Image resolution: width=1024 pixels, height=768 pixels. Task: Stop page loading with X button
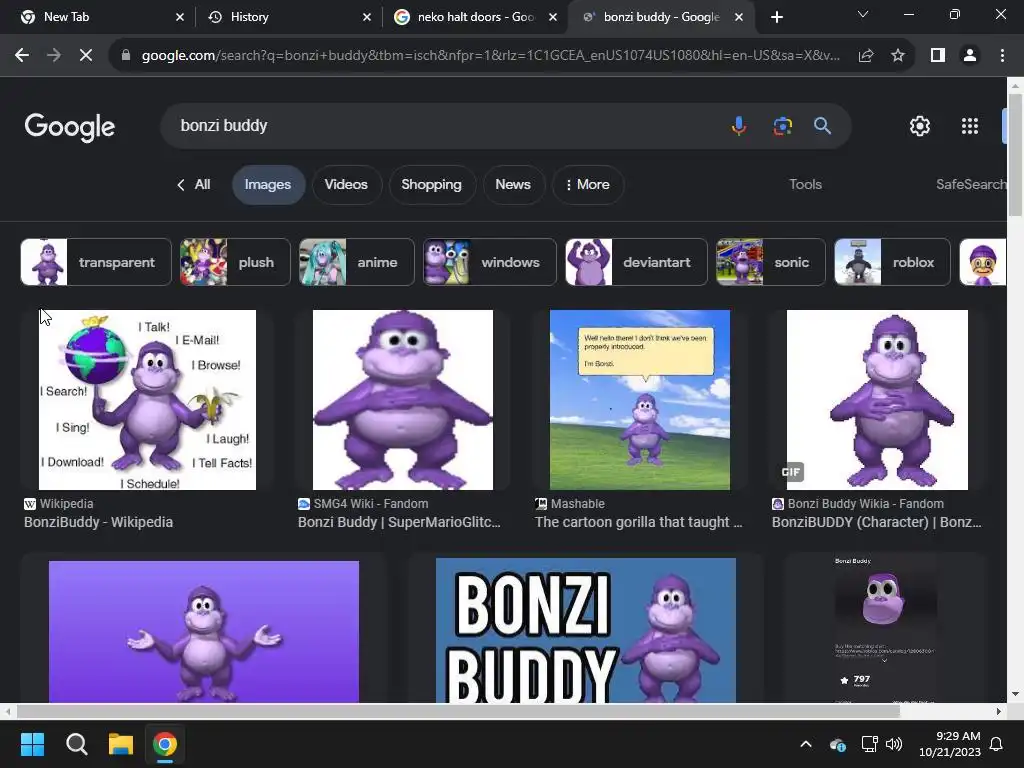pos(86,56)
